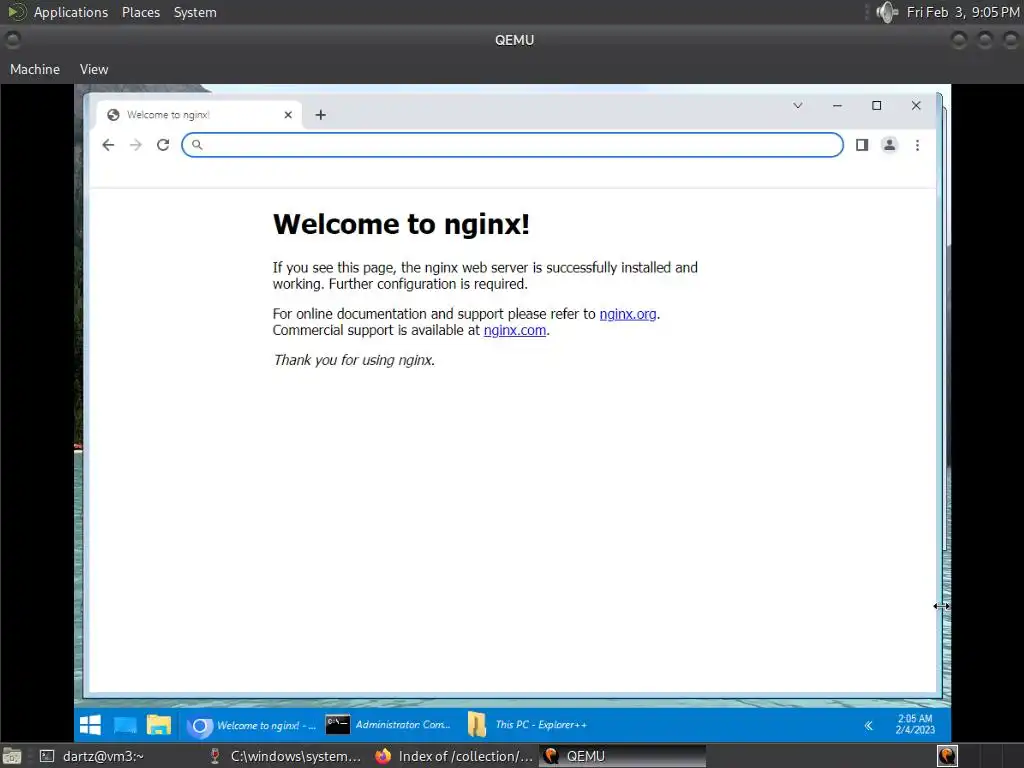This screenshot has height=768, width=1024.
Task: Open a new browser tab with plus
Action: [321, 115]
